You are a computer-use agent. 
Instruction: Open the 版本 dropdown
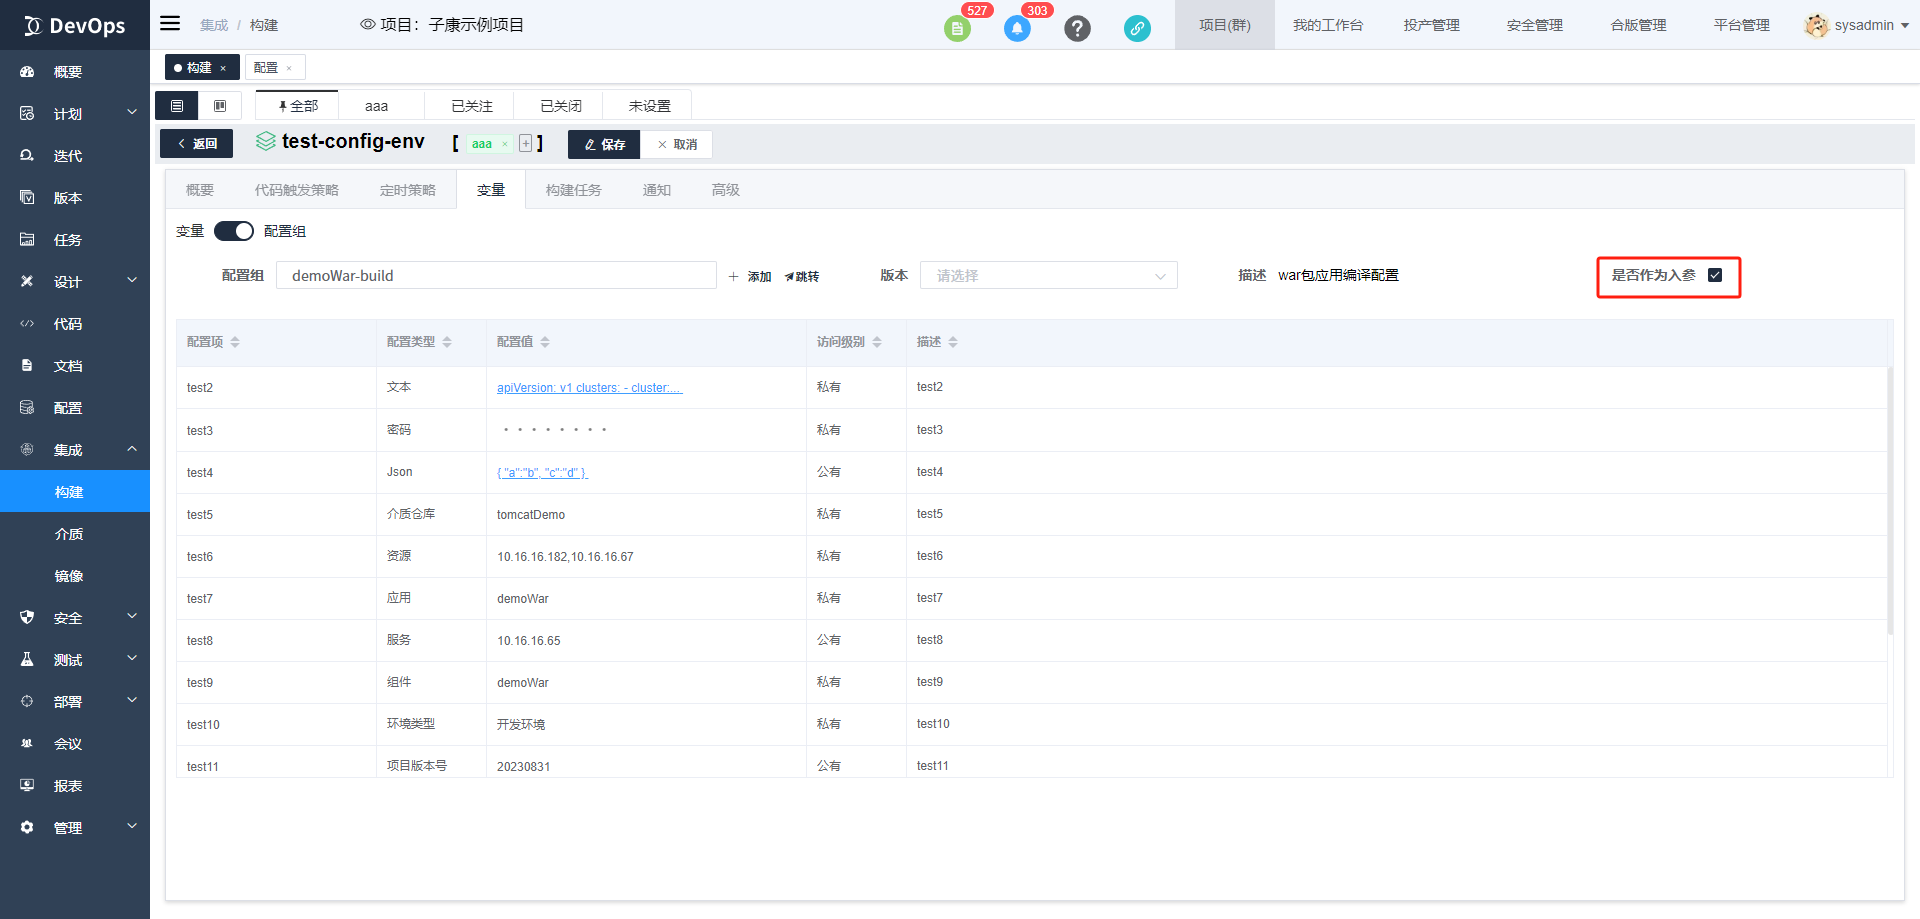[1048, 276]
